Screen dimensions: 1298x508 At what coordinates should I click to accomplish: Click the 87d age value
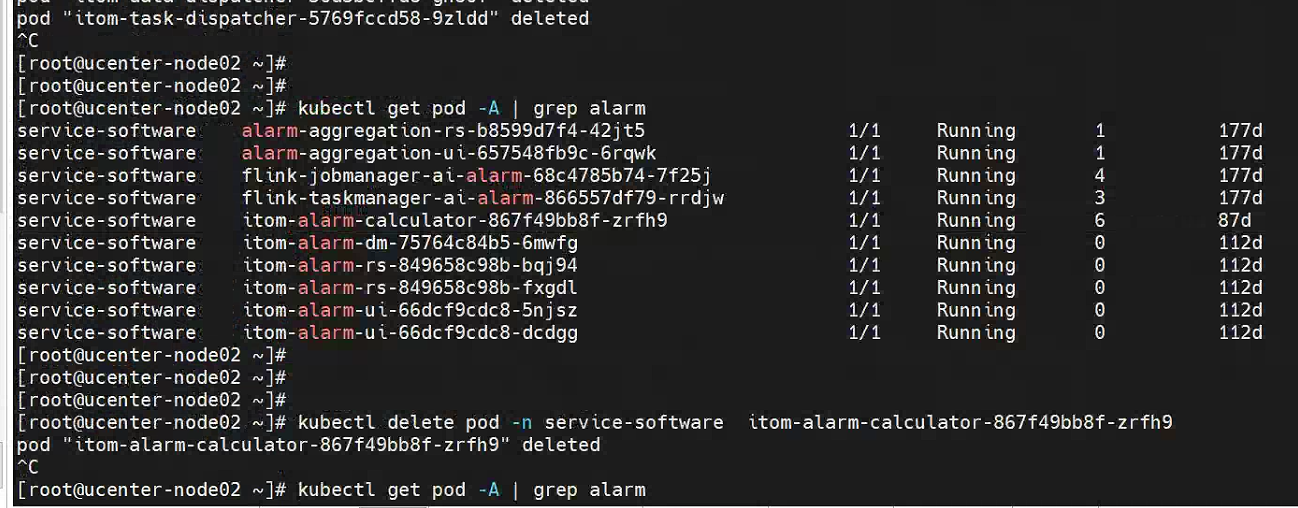tap(1234, 220)
